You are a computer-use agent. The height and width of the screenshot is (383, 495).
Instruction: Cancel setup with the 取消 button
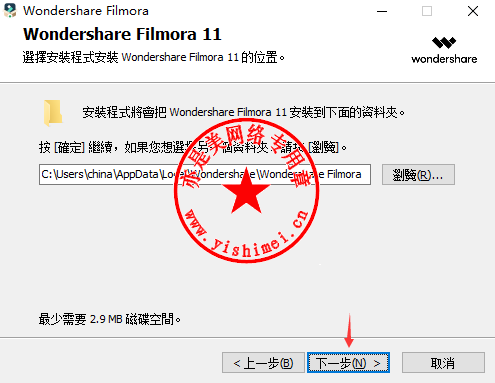pyautogui.click(x=443, y=363)
